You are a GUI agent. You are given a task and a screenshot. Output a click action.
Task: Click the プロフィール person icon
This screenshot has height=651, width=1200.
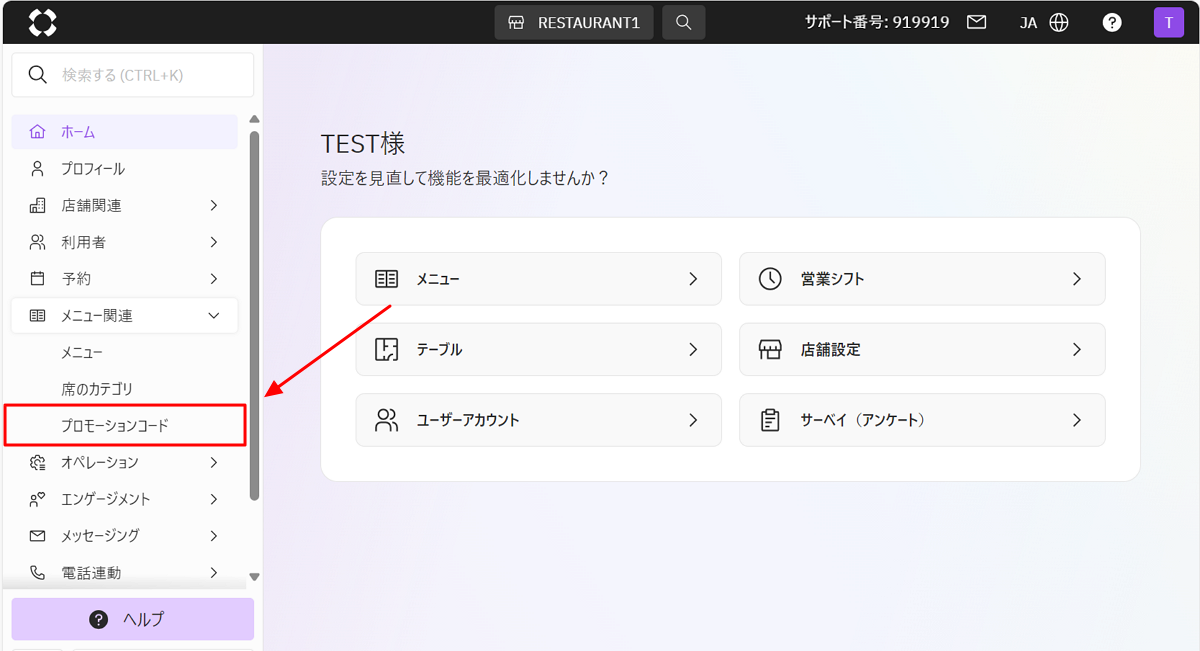[38, 169]
